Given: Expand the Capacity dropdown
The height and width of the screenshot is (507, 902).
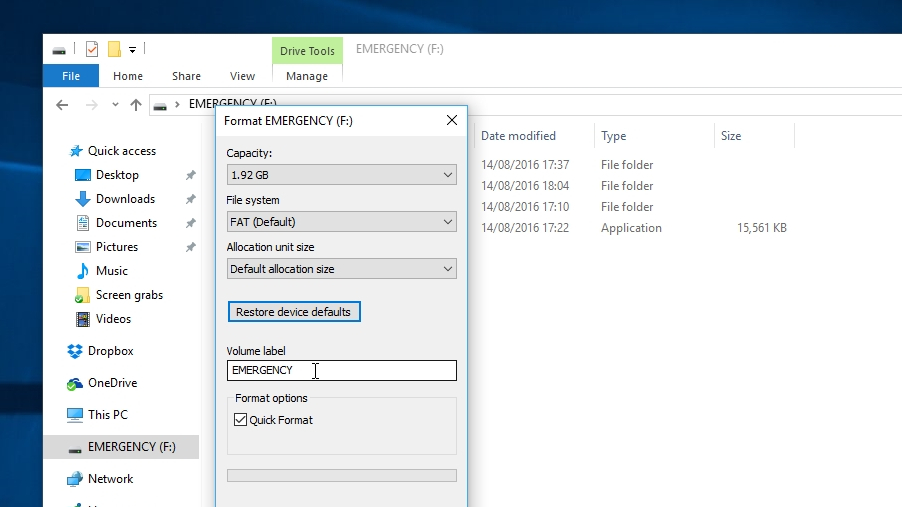Looking at the screenshot, I should click(x=342, y=175).
